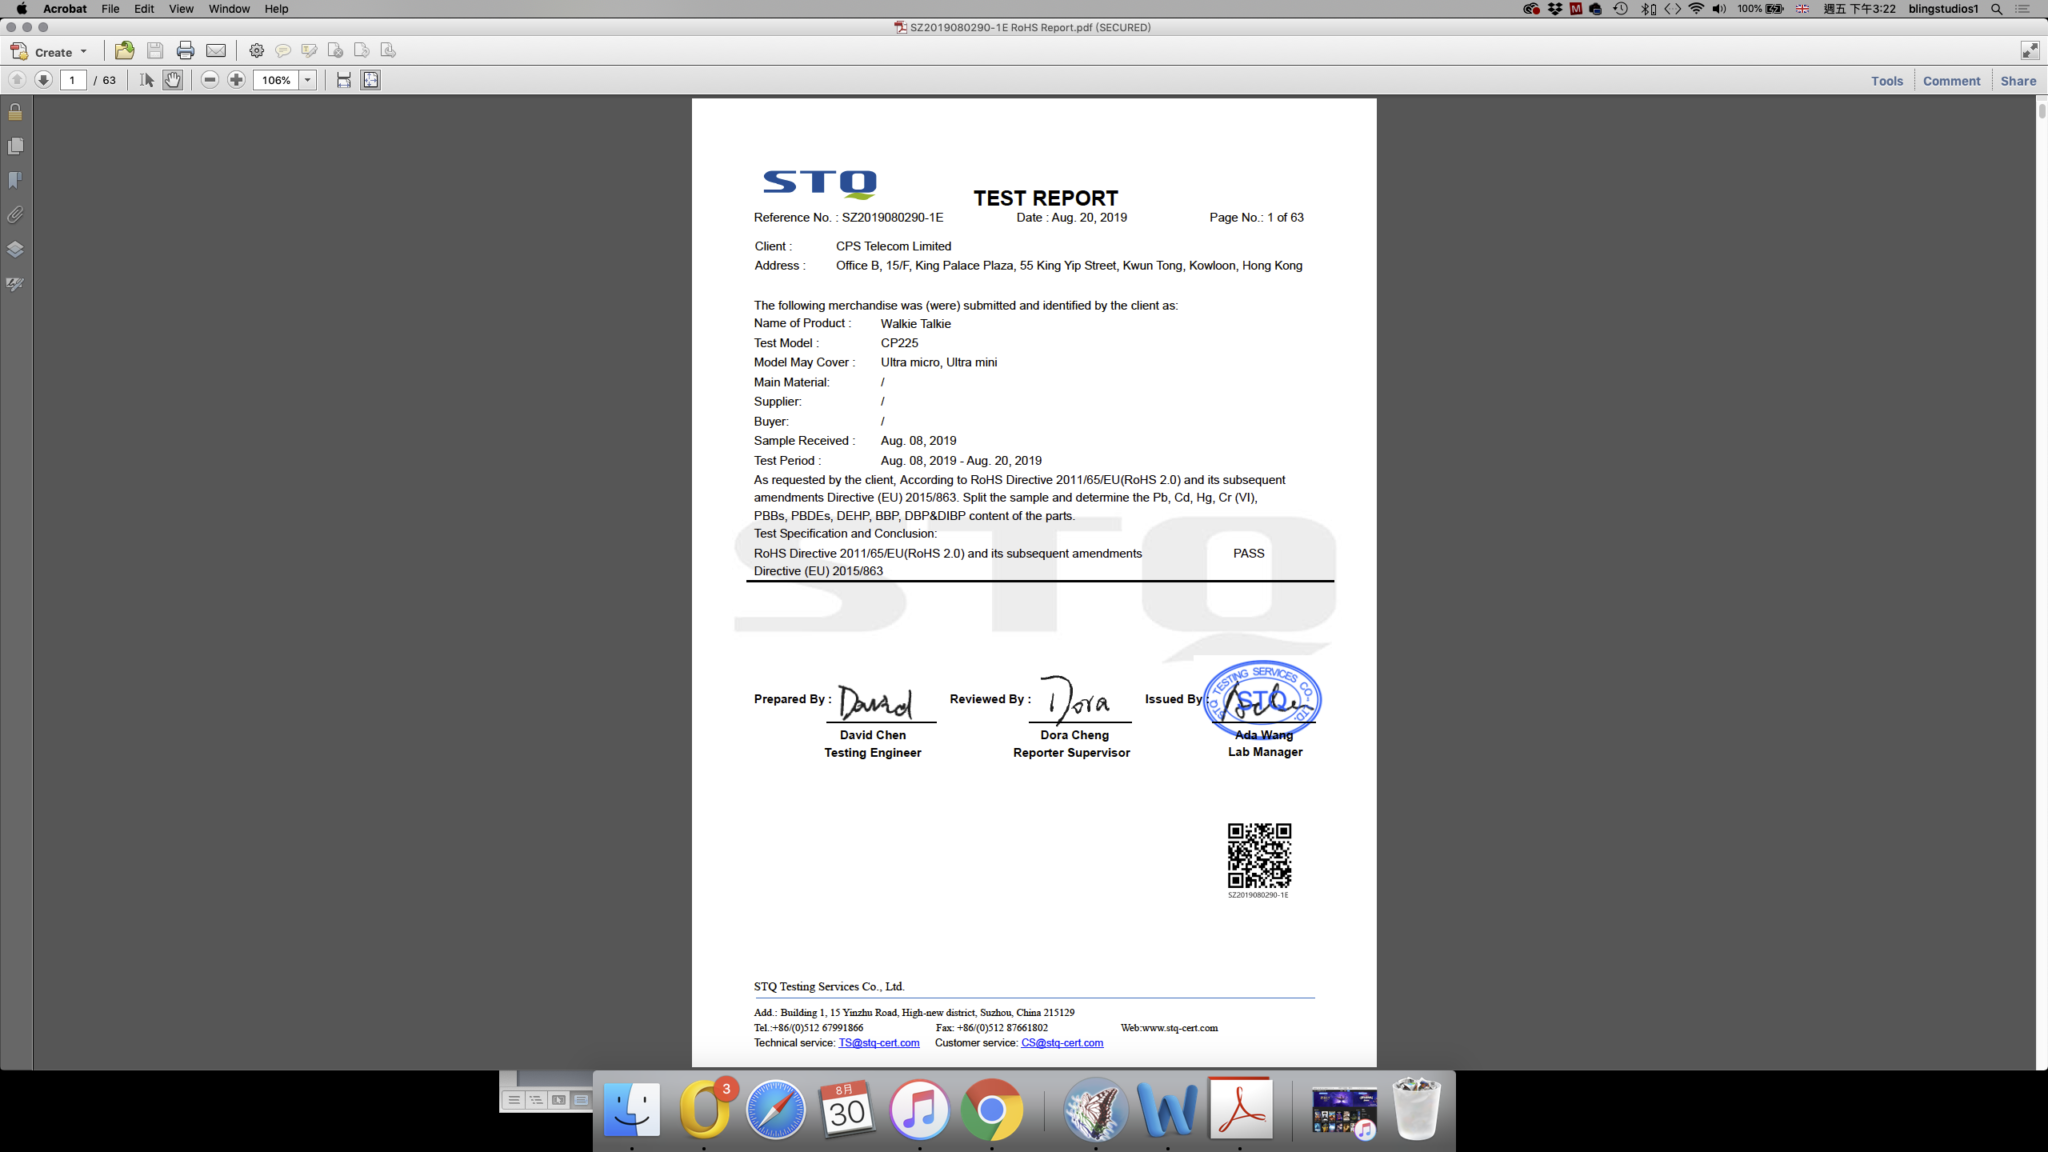Open the Bookmarks panel in the sidebar
Screen dimensions: 2048x1152
[15, 180]
